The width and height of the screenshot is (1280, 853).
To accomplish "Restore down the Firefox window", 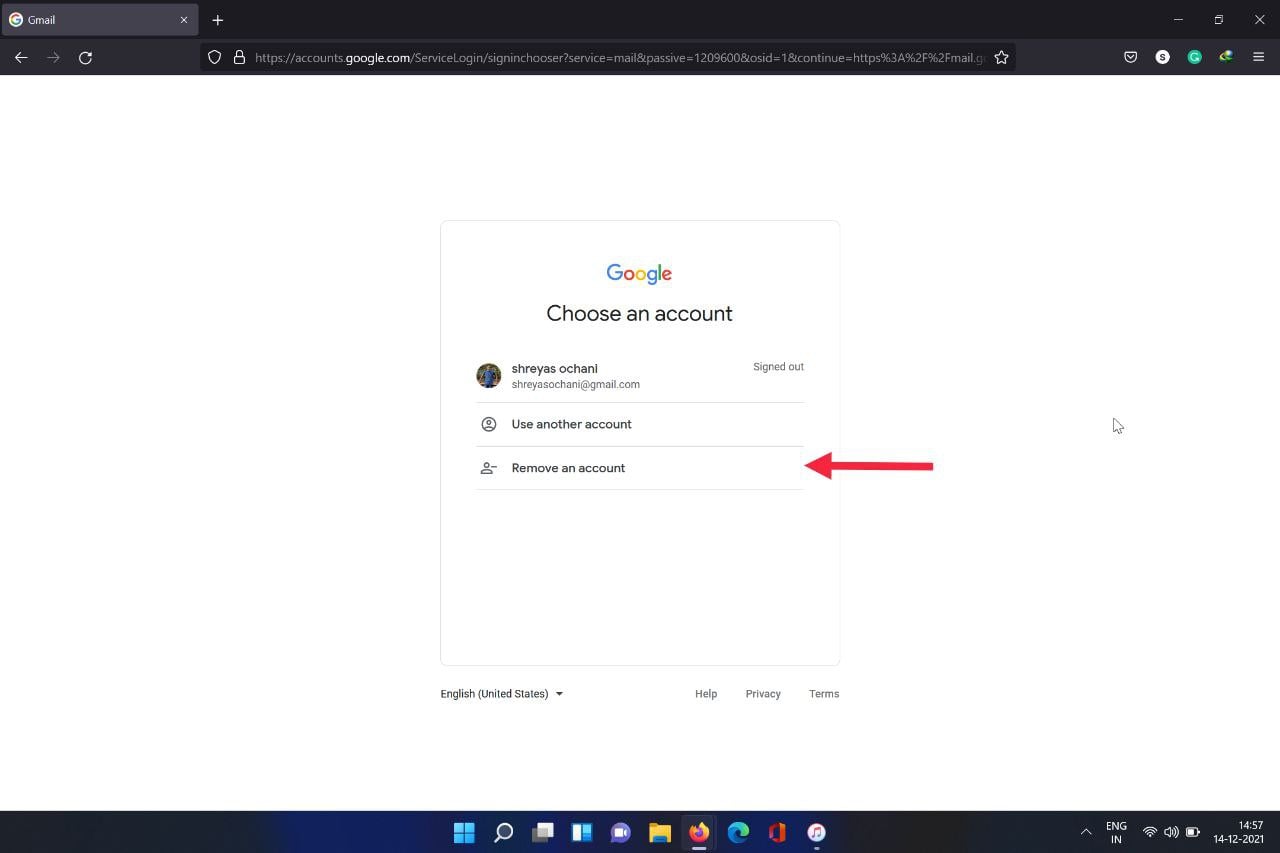I will tap(1219, 20).
